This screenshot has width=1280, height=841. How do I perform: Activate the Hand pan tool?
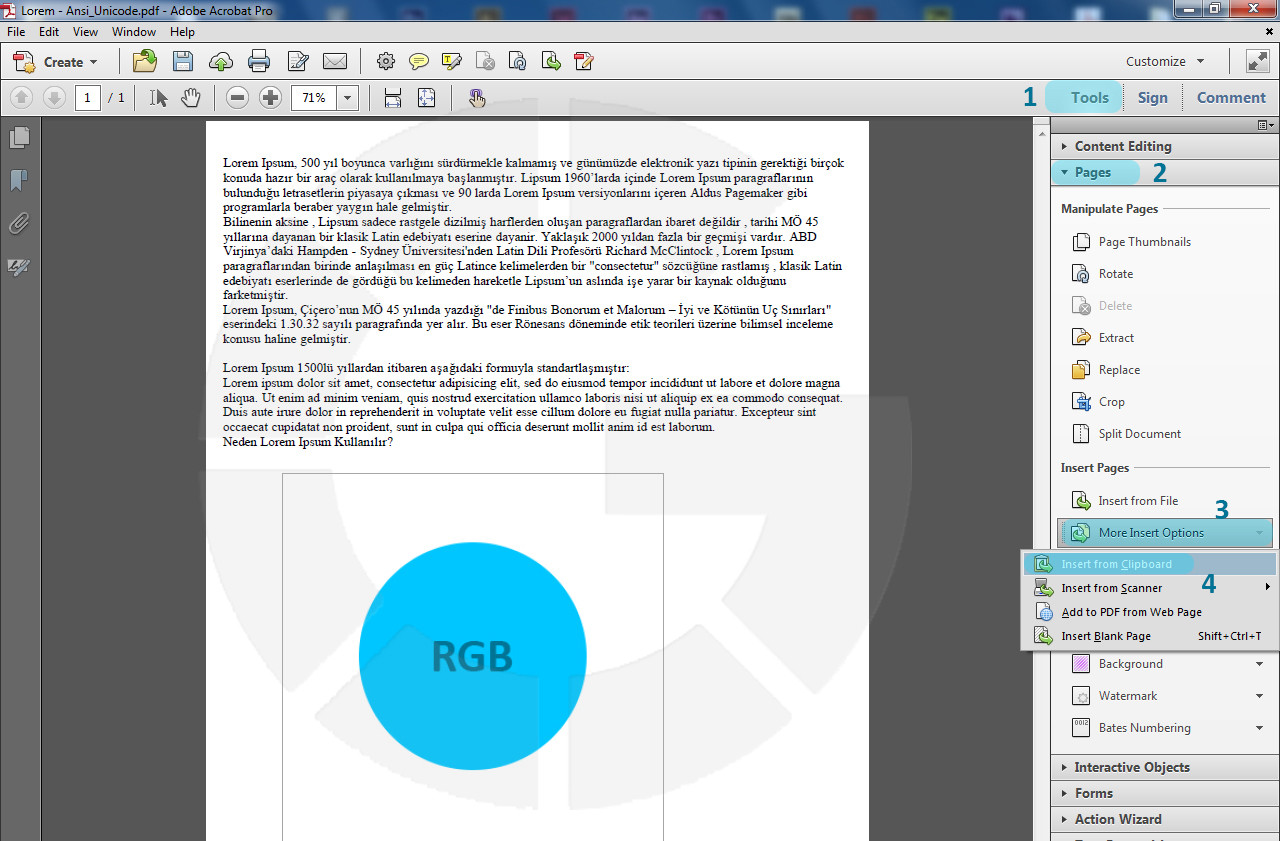[x=191, y=97]
